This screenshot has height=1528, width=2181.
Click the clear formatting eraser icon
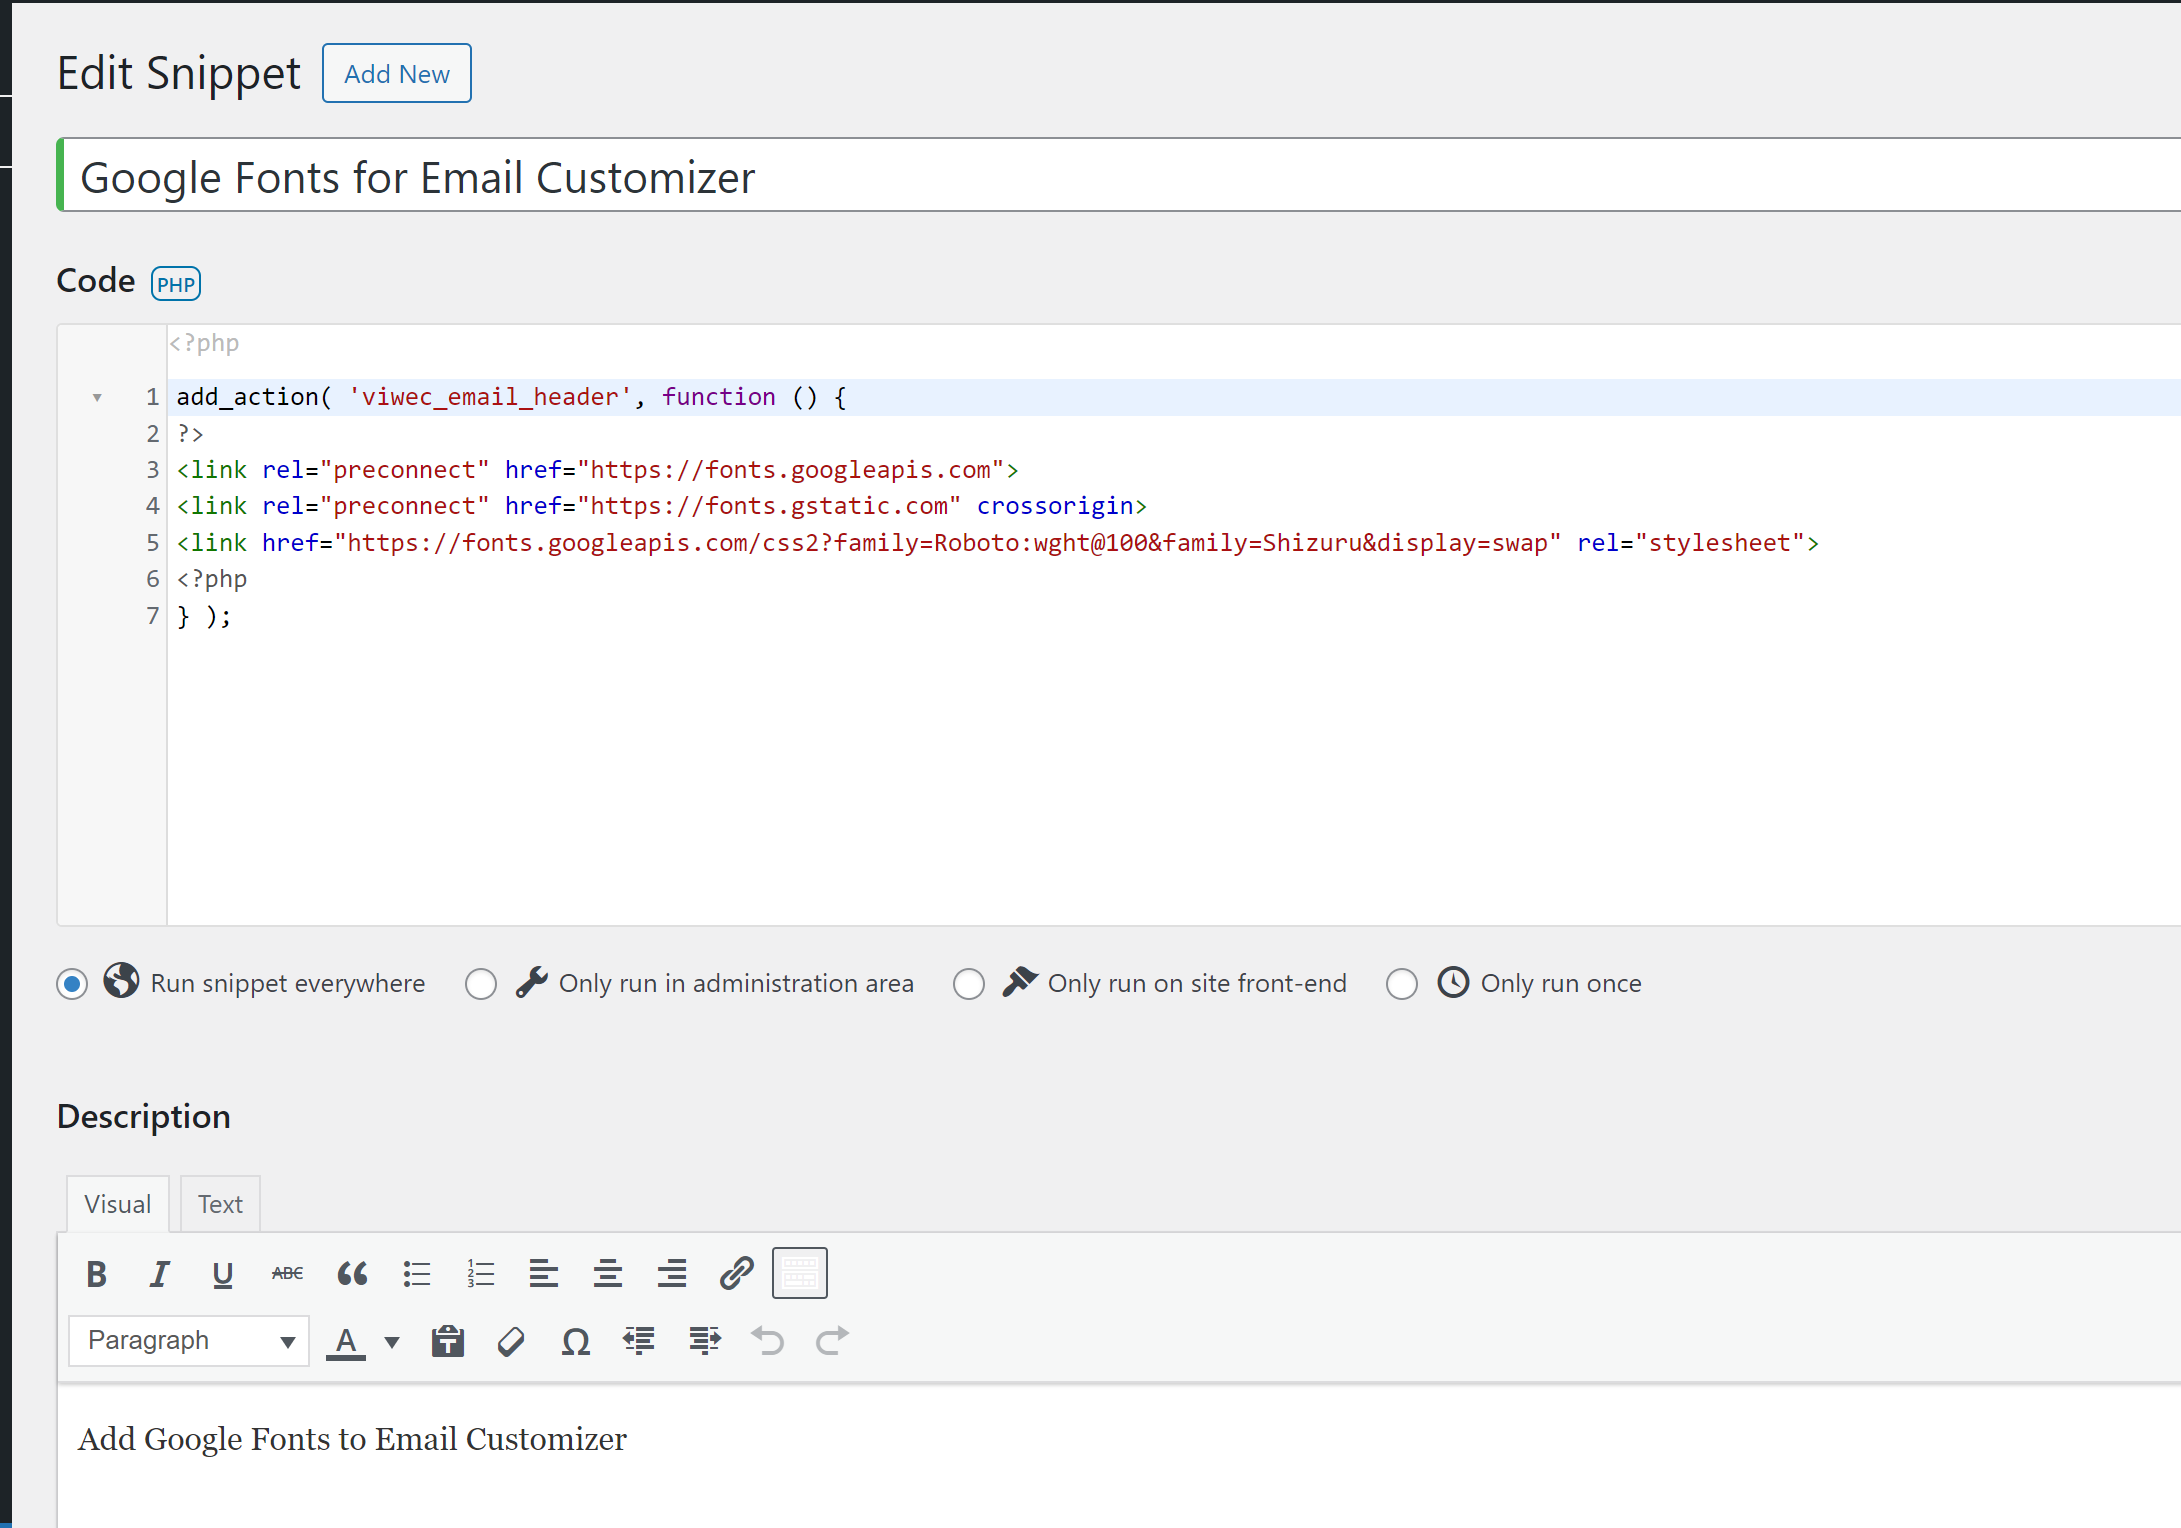[511, 1341]
